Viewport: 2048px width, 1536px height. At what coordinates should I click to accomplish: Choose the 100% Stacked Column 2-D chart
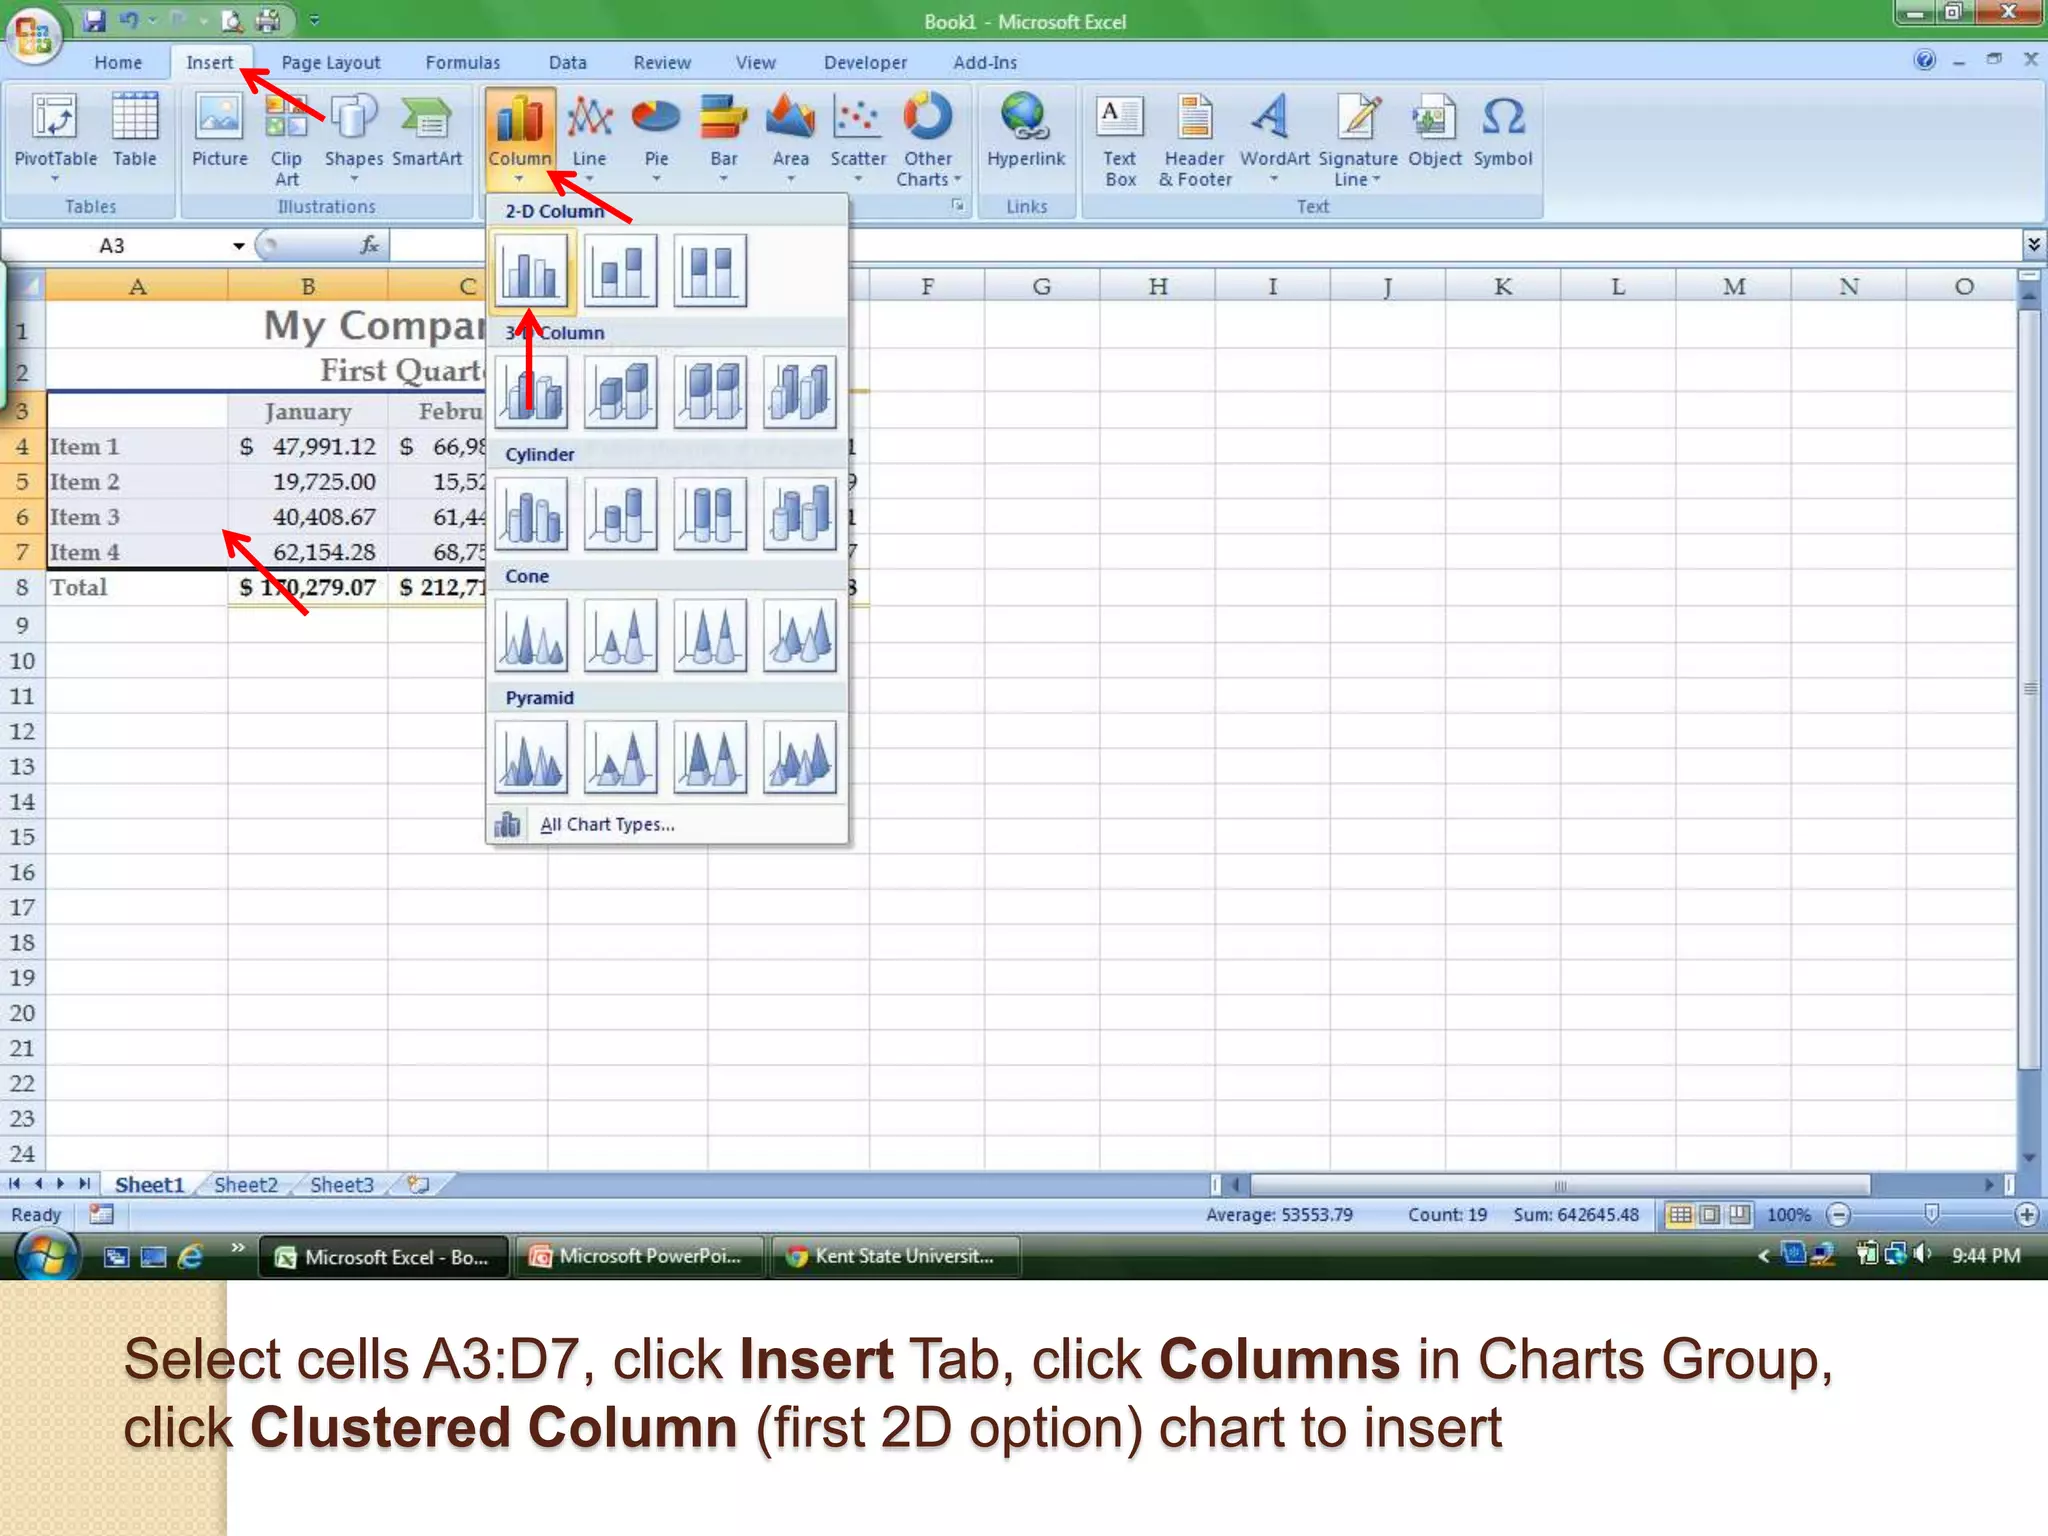pos(710,270)
